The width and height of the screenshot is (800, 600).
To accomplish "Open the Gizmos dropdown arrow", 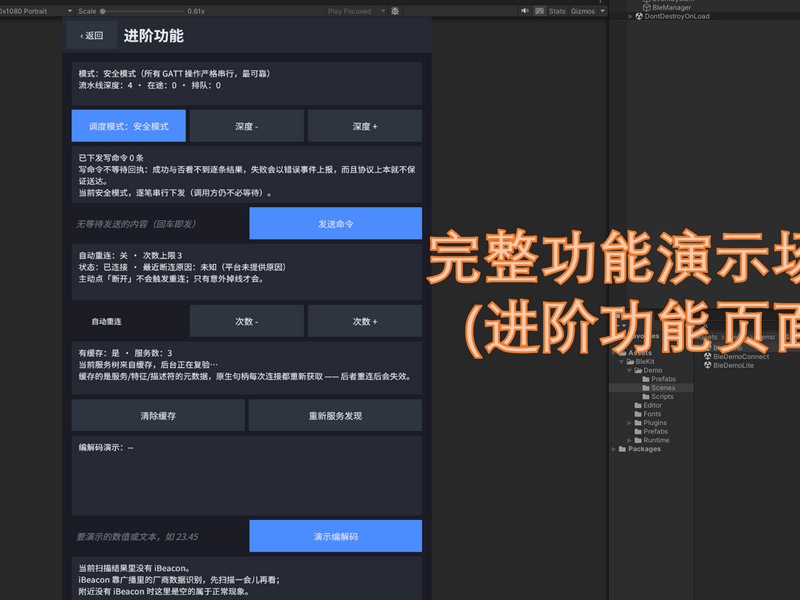I will 603,11.
